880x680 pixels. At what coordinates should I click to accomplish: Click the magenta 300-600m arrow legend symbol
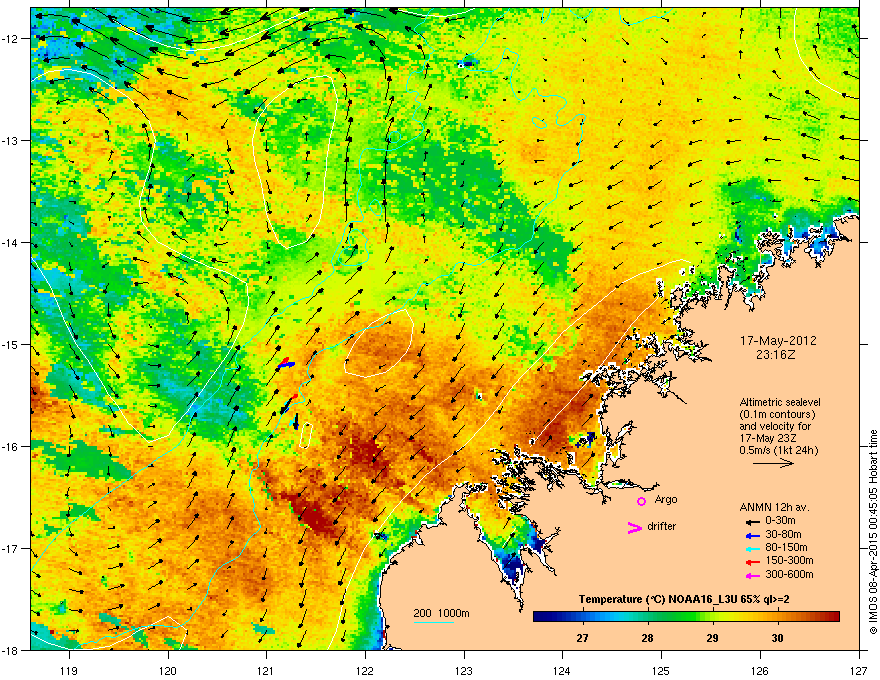point(751,576)
